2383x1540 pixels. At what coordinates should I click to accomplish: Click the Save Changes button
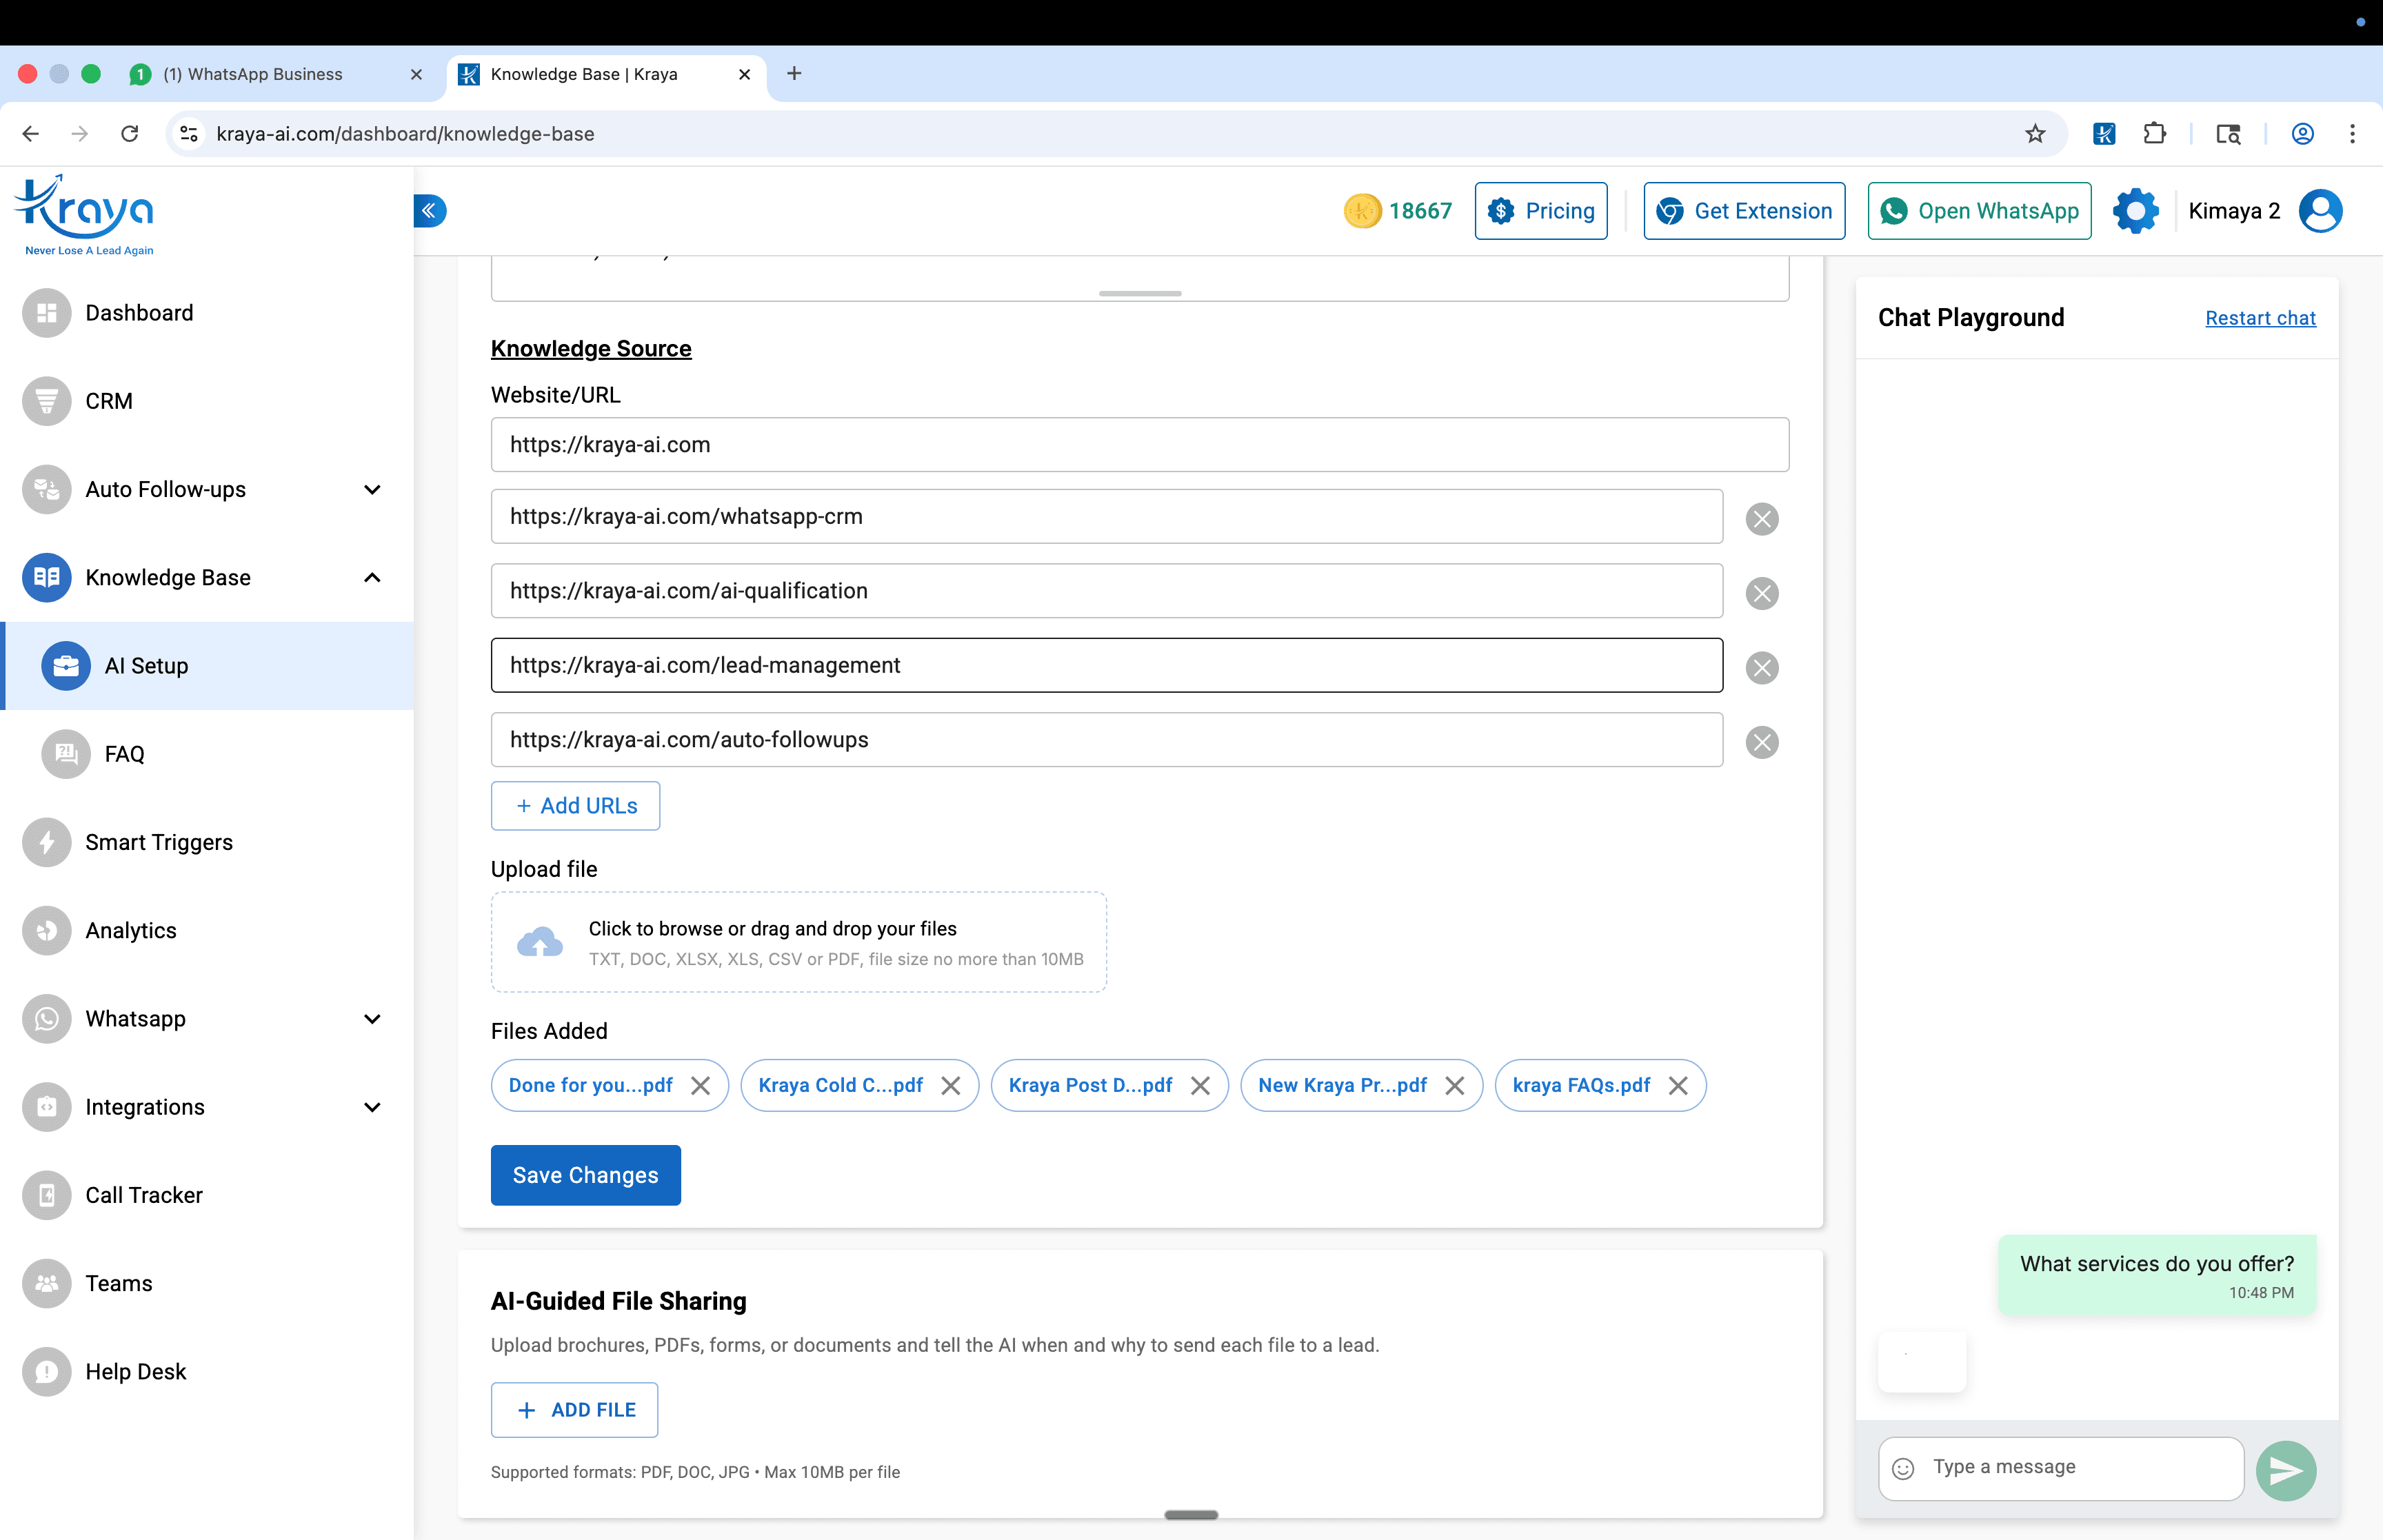point(586,1175)
